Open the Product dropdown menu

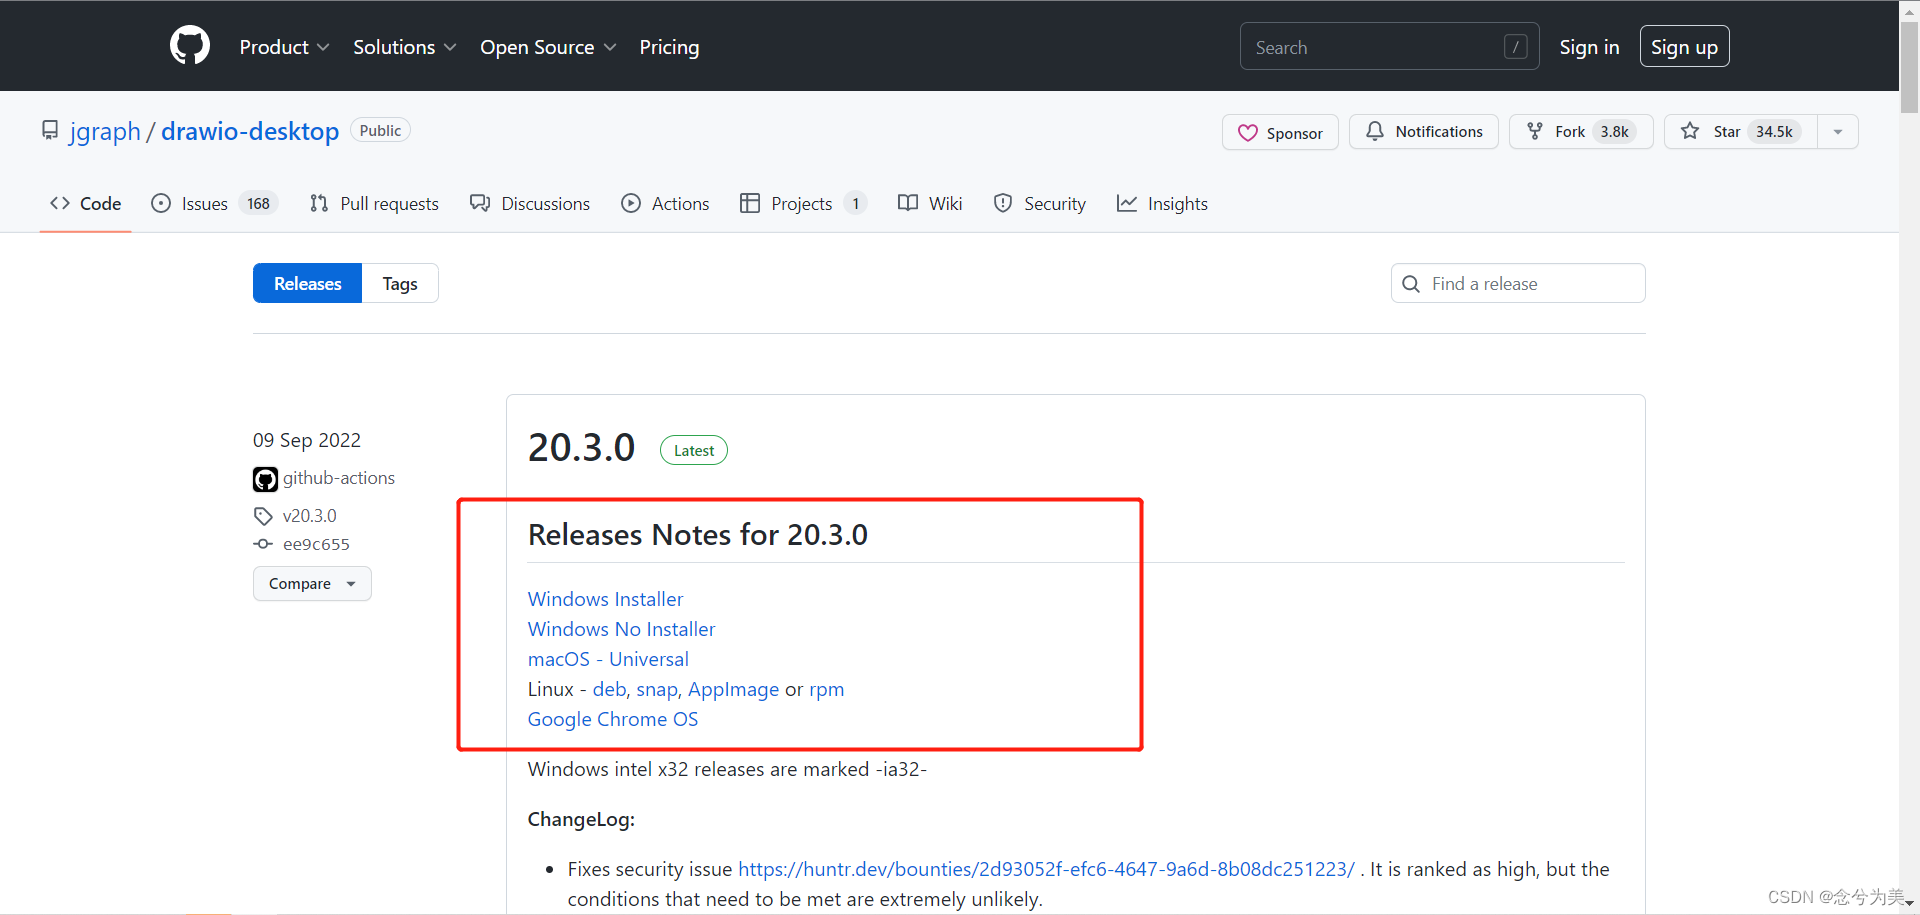pos(284,47)
